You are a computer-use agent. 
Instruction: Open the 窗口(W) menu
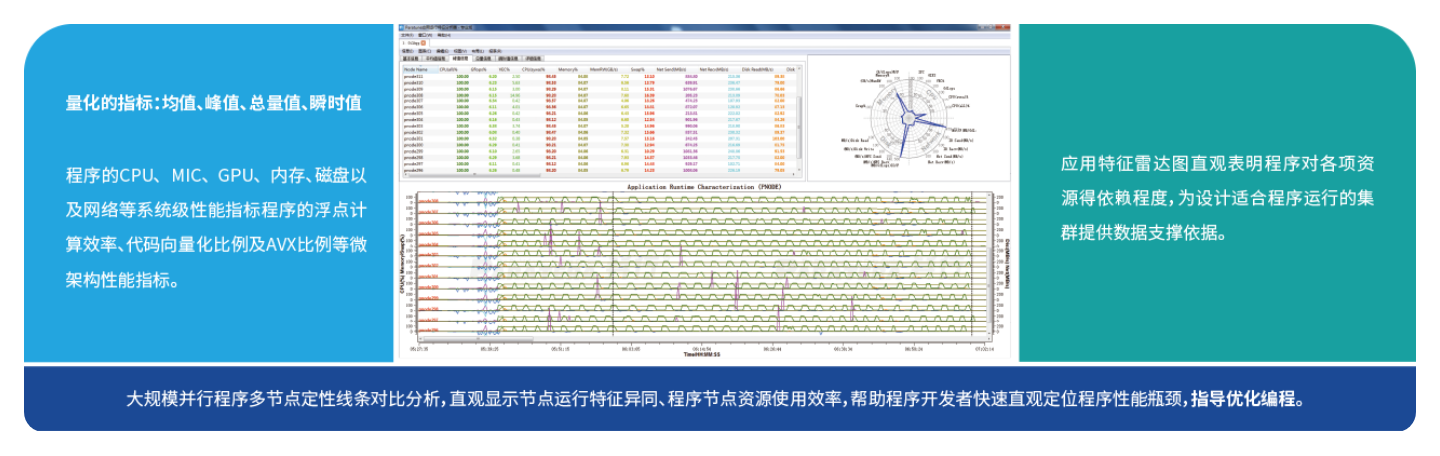425,34
